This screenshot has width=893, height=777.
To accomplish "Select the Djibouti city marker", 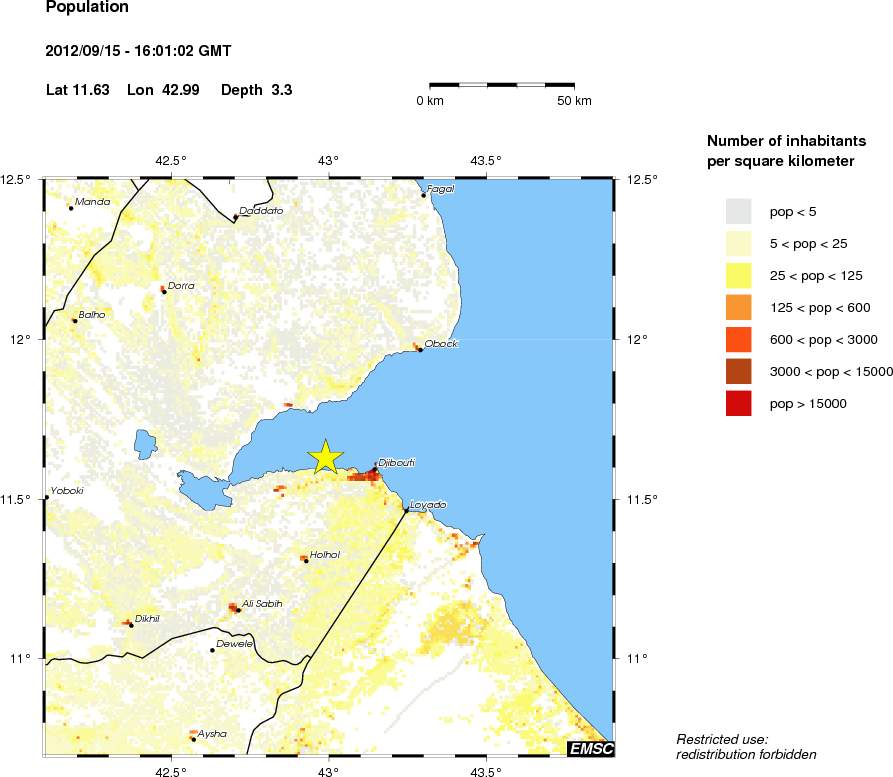I will [375, 469].
